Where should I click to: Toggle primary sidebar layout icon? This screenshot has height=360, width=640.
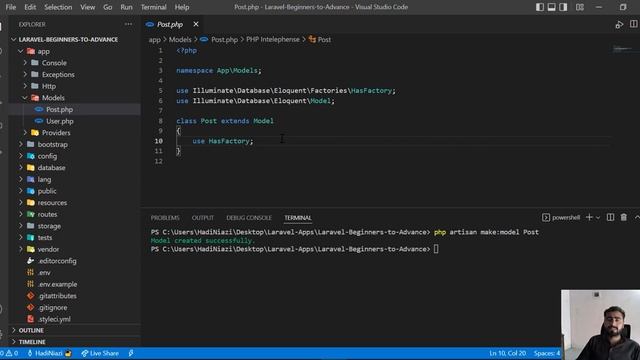[540, 7]
